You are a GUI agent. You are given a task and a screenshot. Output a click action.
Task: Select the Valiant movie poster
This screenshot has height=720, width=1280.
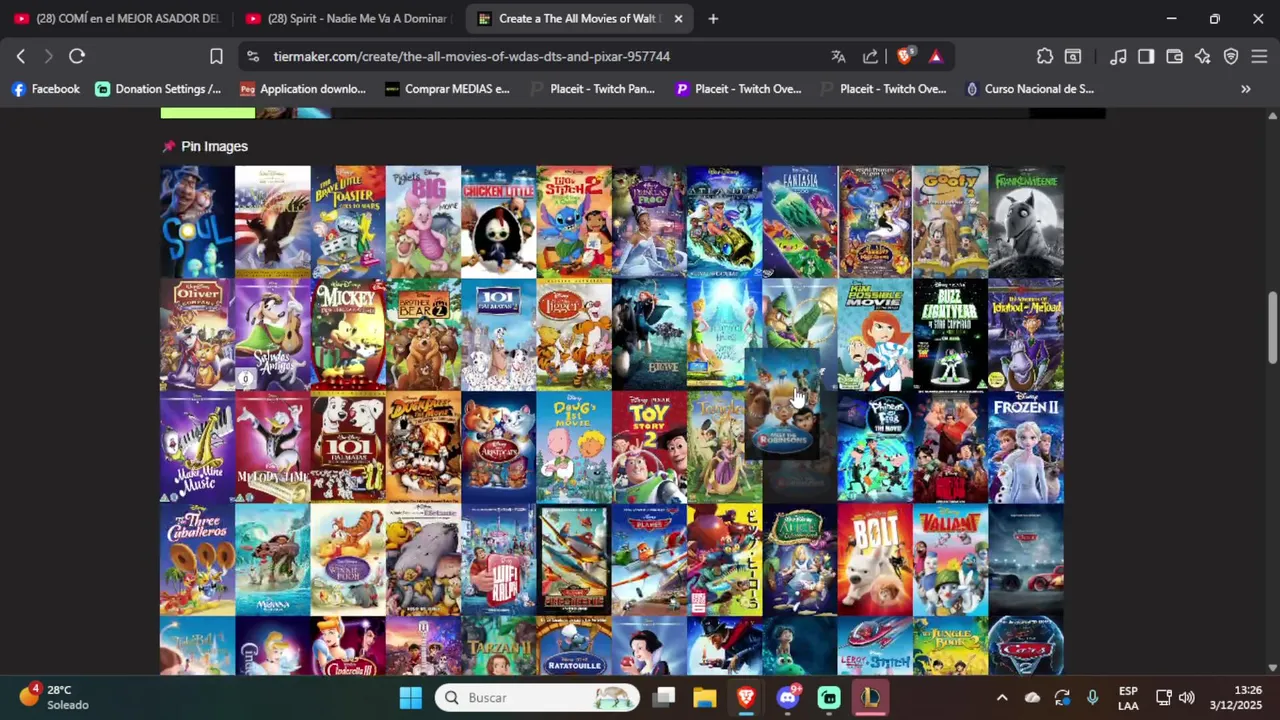click(950, 560)
